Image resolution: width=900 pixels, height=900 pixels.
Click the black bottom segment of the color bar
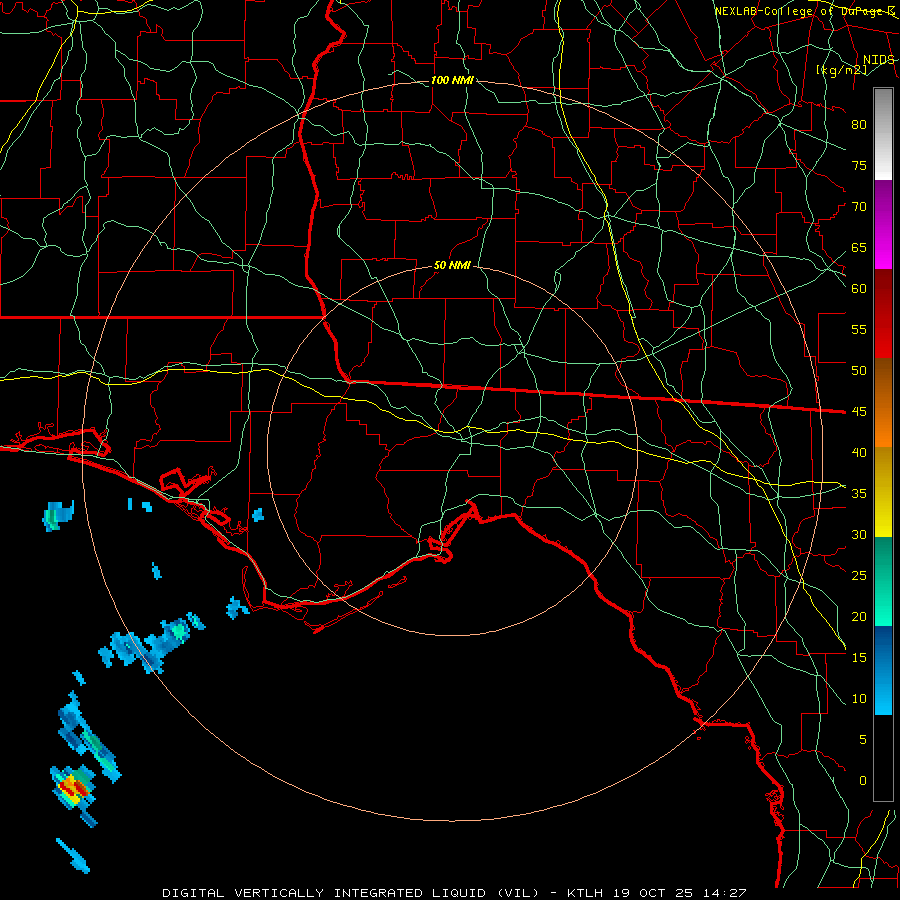pos(883,758)
